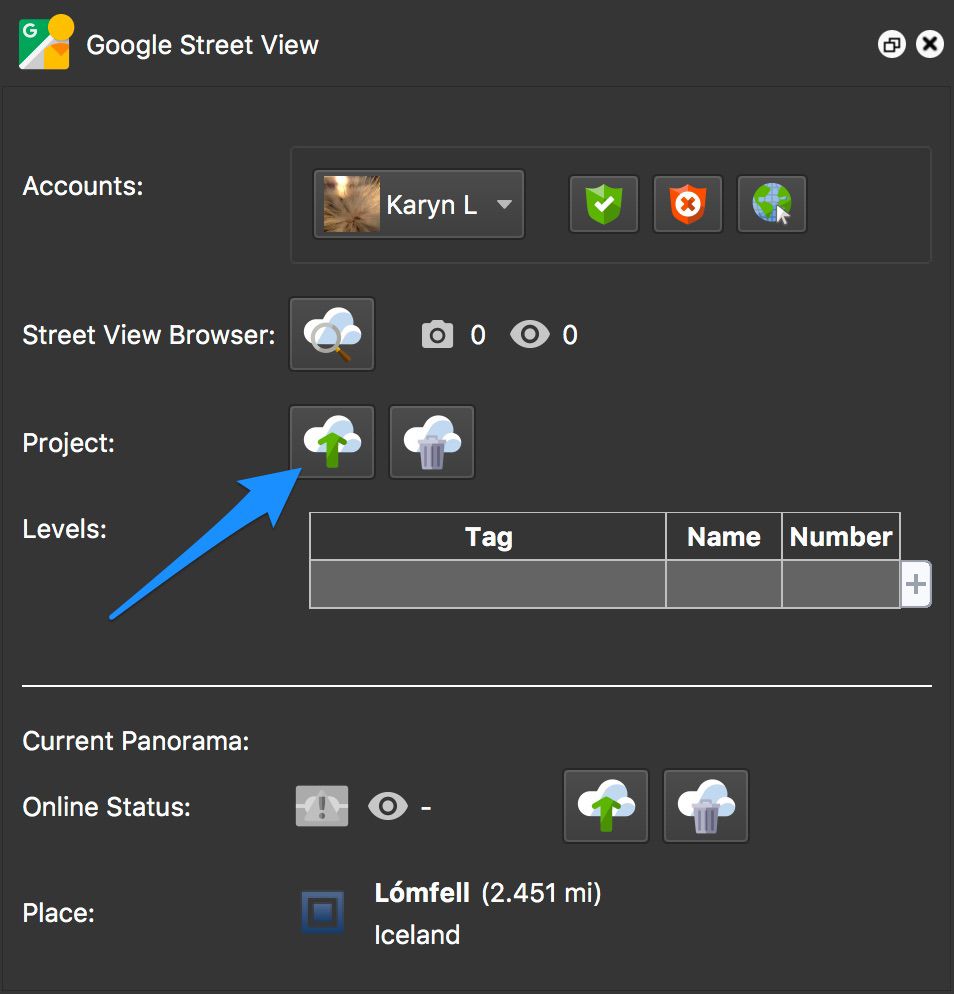Select the account thumbnail image
954x994 pixels.
[349, 204]
